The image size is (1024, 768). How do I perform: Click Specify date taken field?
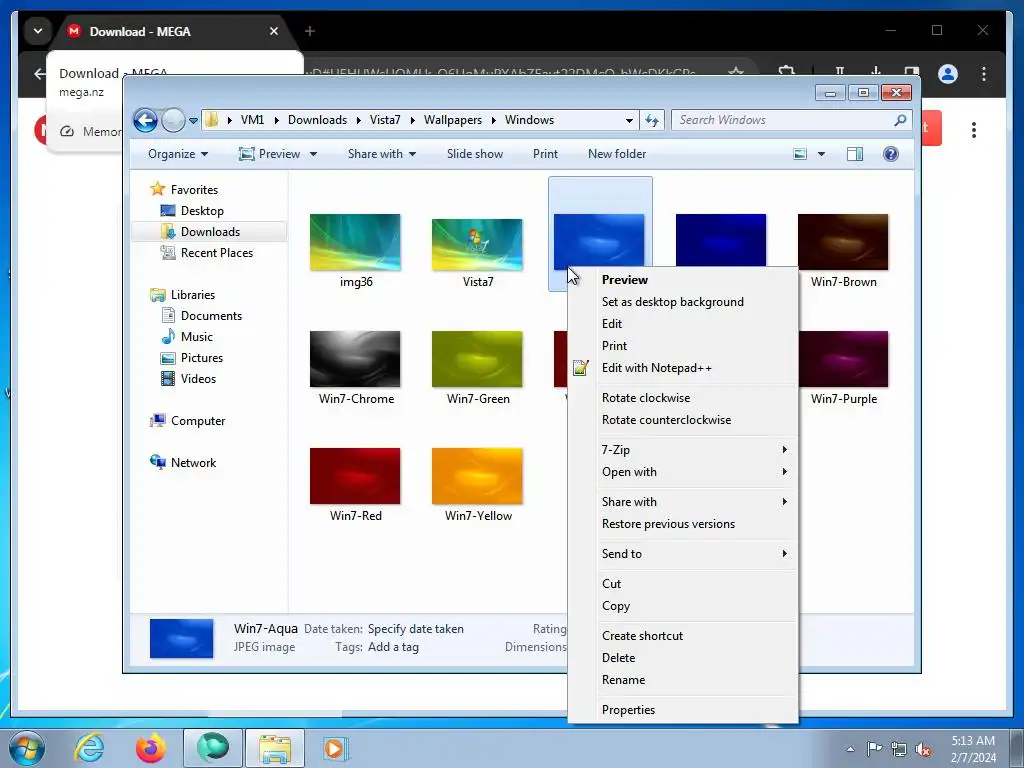coord(415,630)
